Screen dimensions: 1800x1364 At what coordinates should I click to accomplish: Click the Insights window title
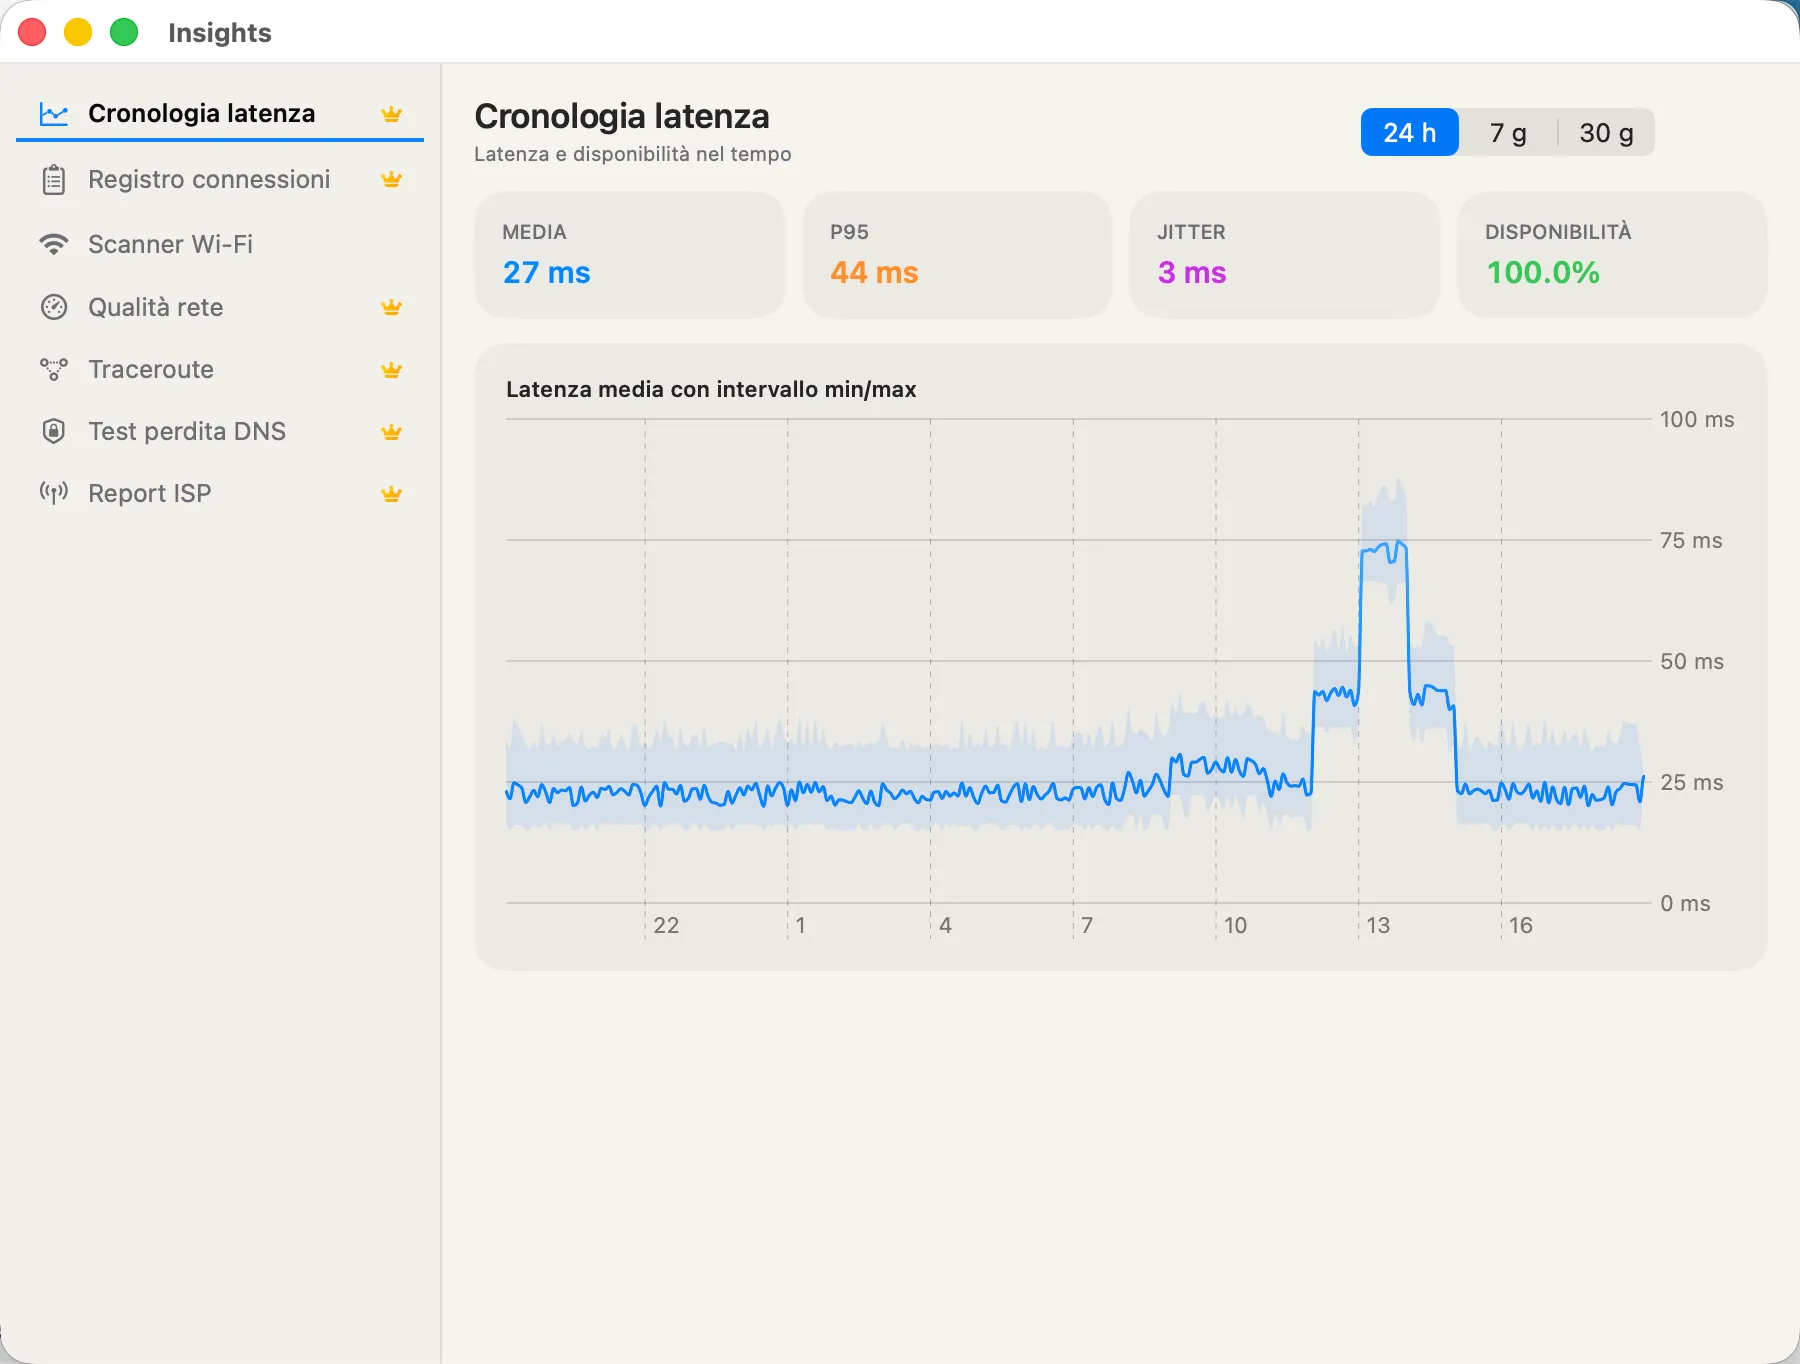click(x=220, y=33)
